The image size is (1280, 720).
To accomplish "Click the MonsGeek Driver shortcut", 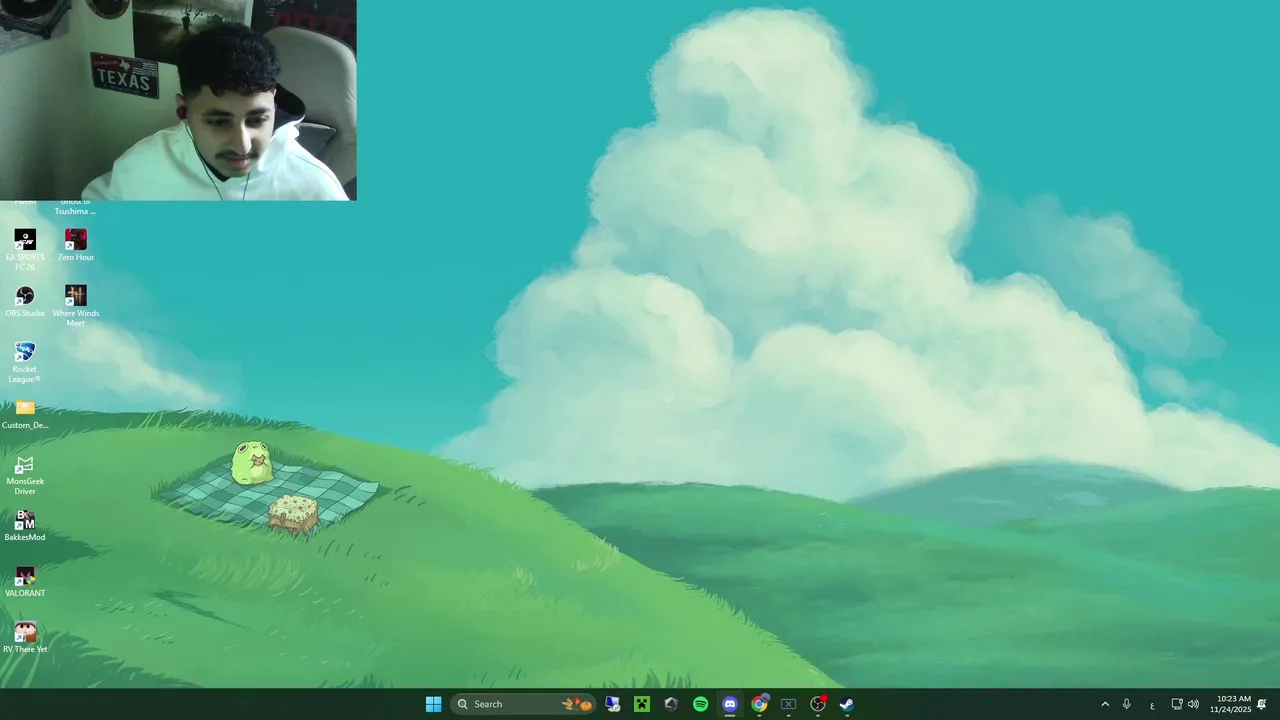I will 25,474.
